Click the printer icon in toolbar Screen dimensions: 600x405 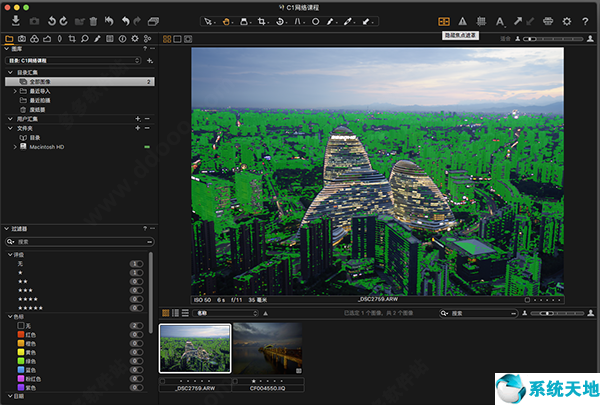[x=546, y=21]
